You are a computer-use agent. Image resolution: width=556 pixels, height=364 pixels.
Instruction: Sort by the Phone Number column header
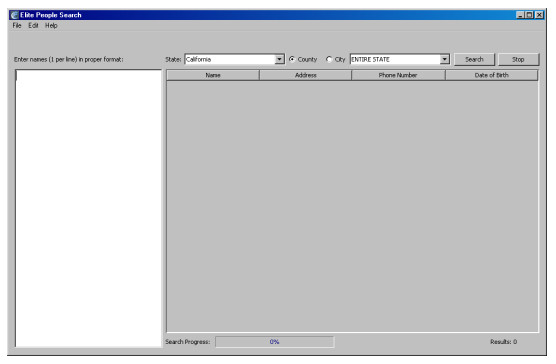tap(398, 75)
